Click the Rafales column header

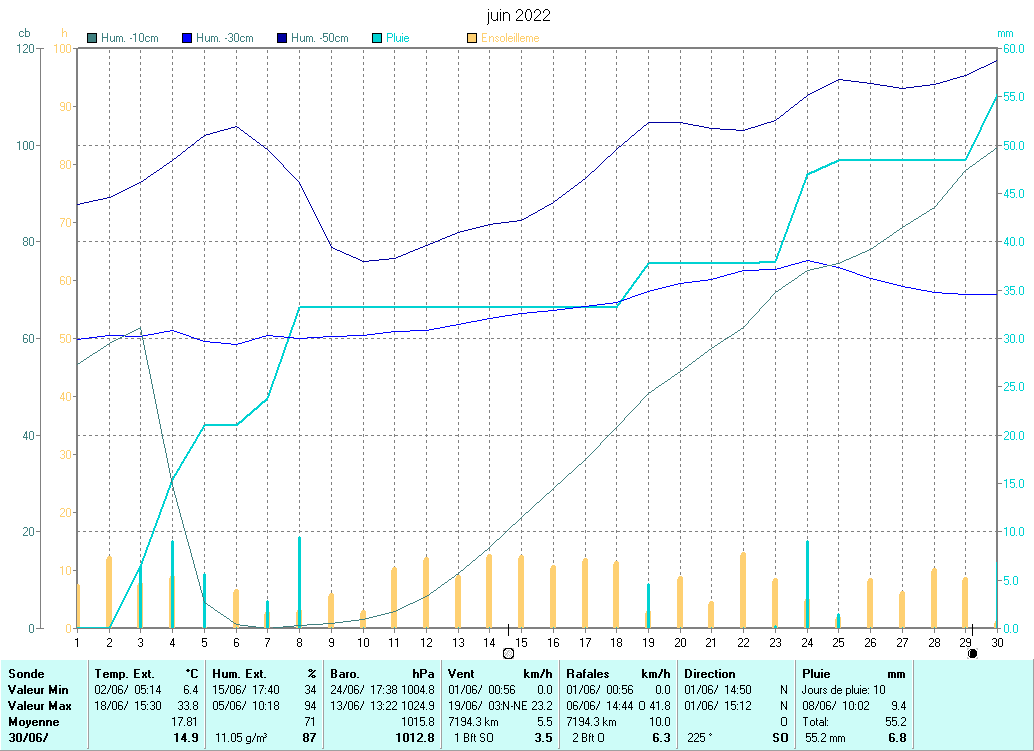588,674
